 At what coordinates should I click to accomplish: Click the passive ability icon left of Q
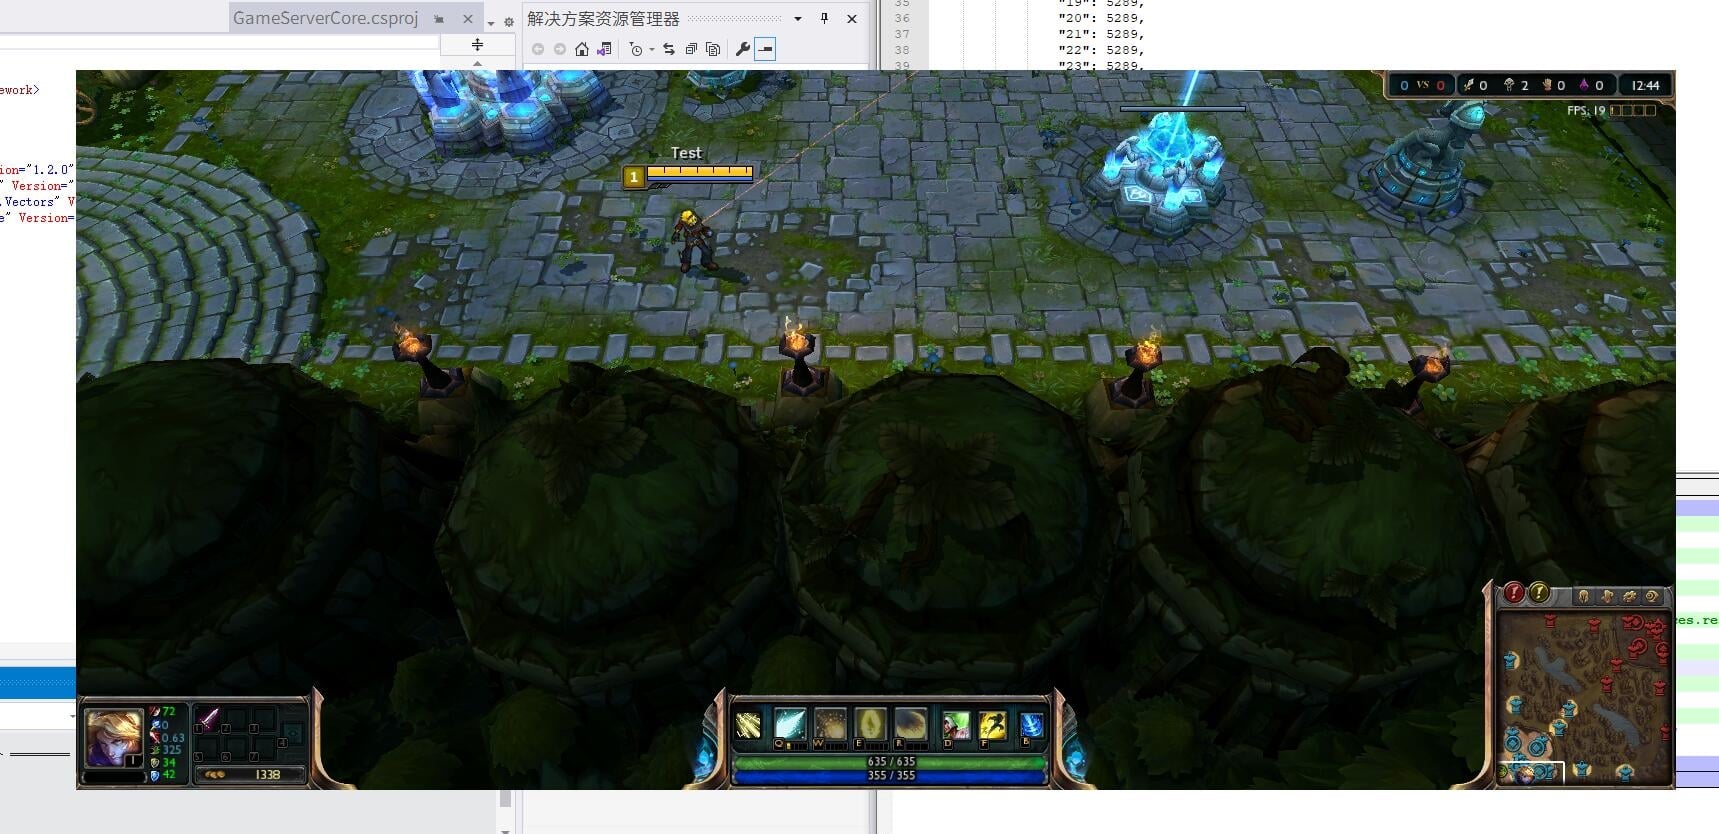click(x=748, y=725)
